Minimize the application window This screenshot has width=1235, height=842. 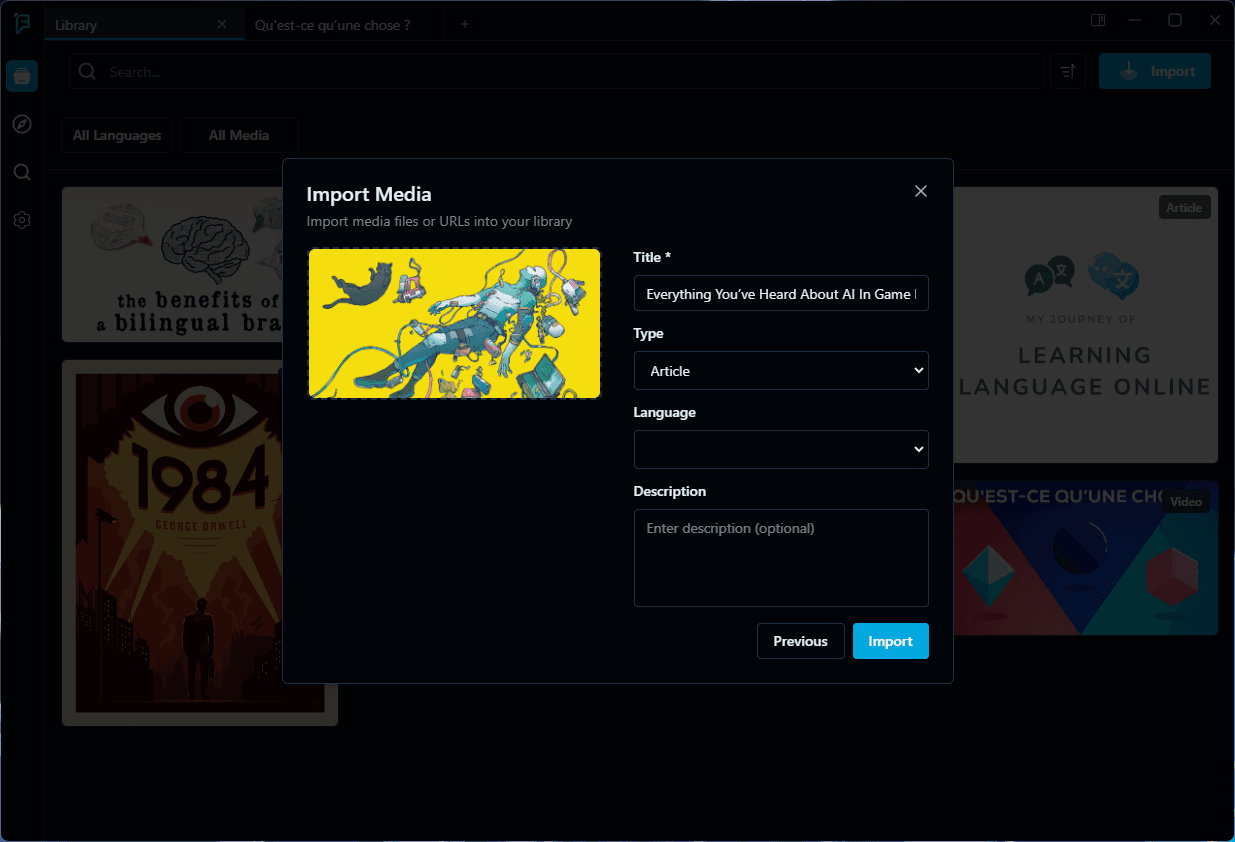[x=1135, y=20]
